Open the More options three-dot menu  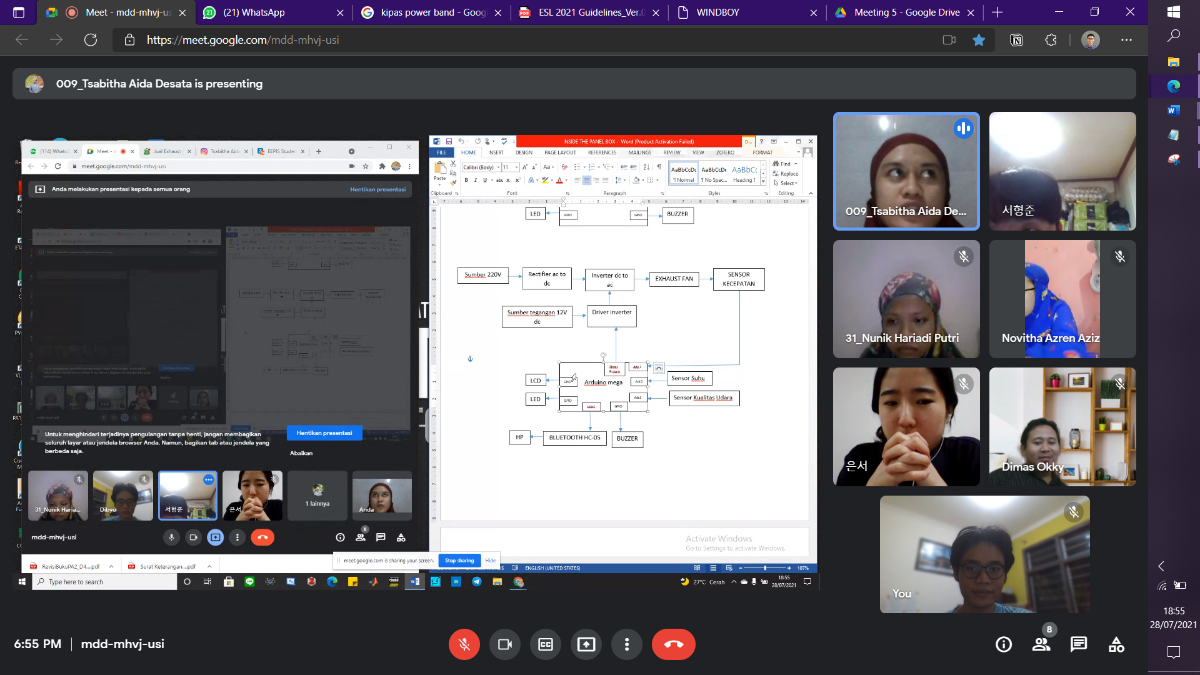627,645
